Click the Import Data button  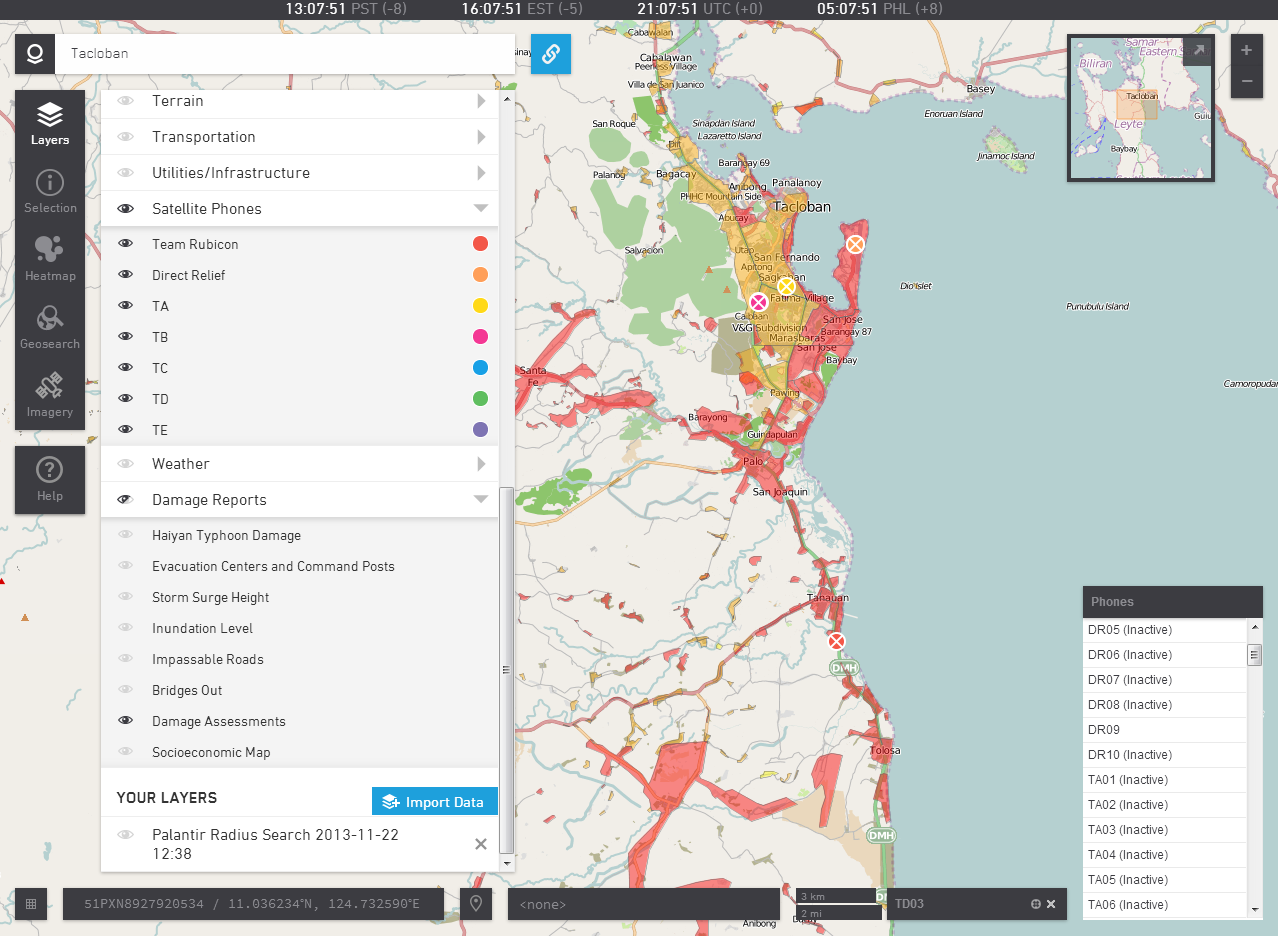click(x=435, y=802)
